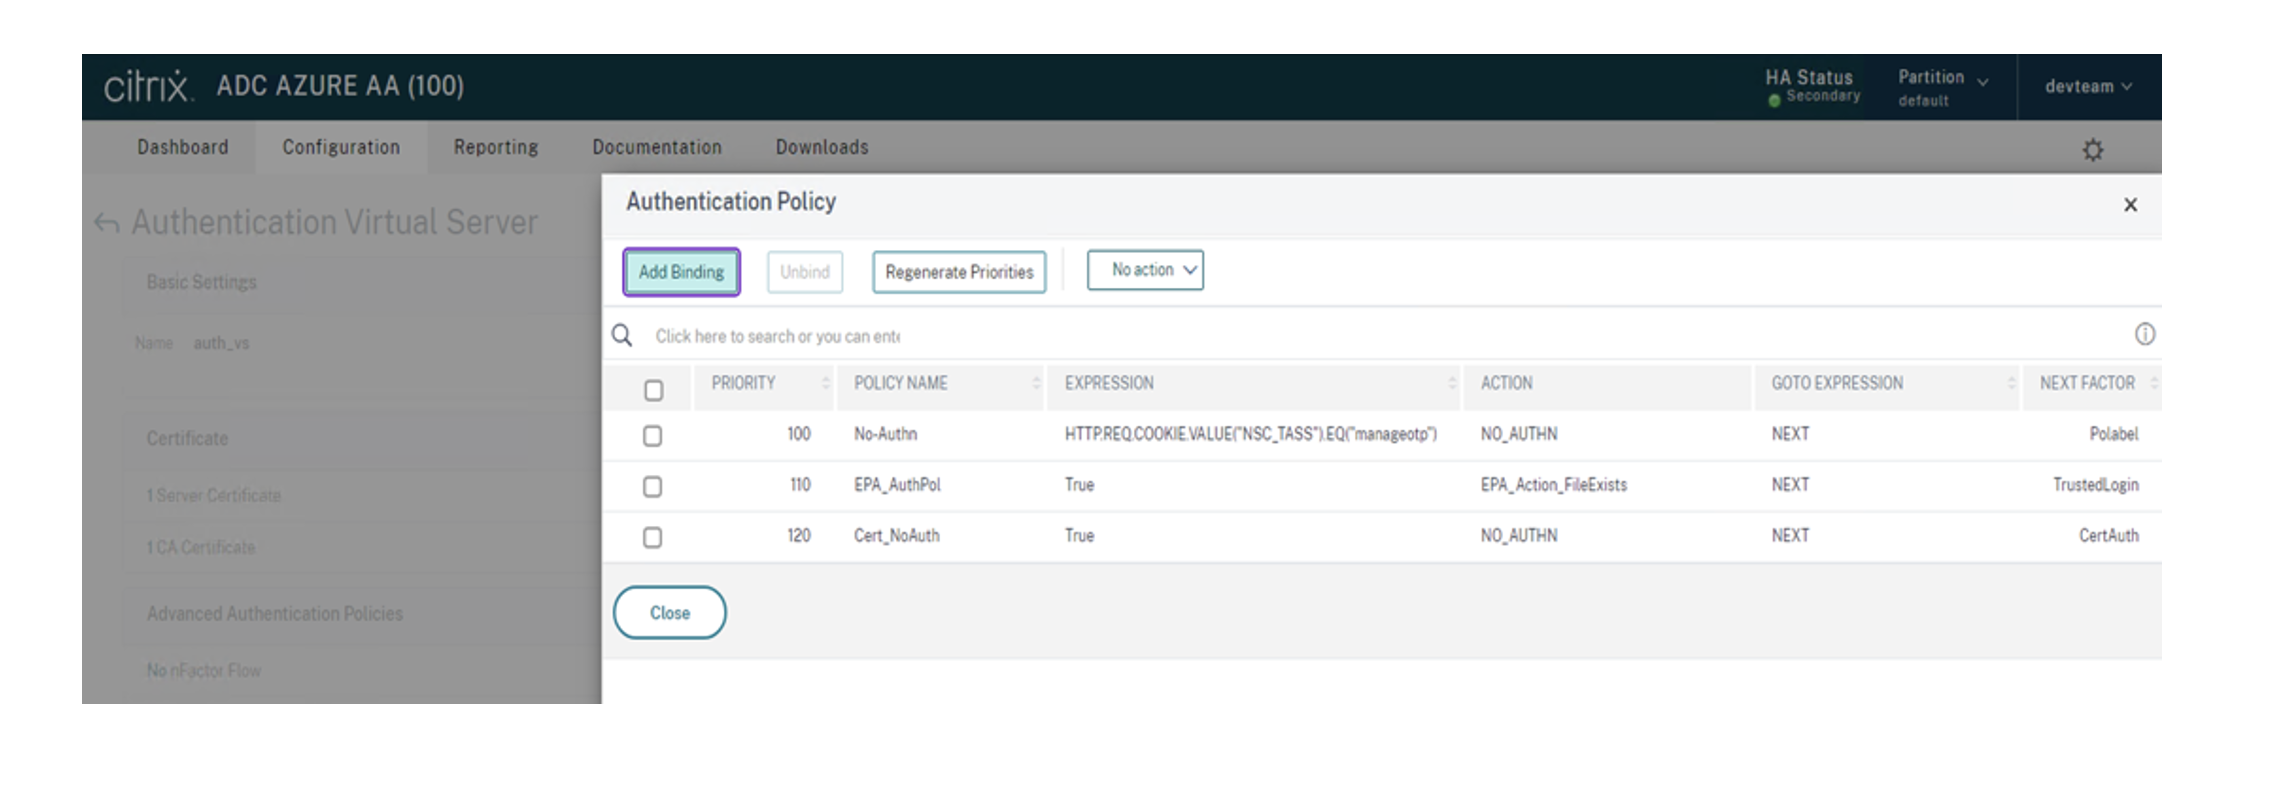This screenshot has width=2270, height=798.
Task: Open the No action dropdown
Action: click(x=1145, y=270)
